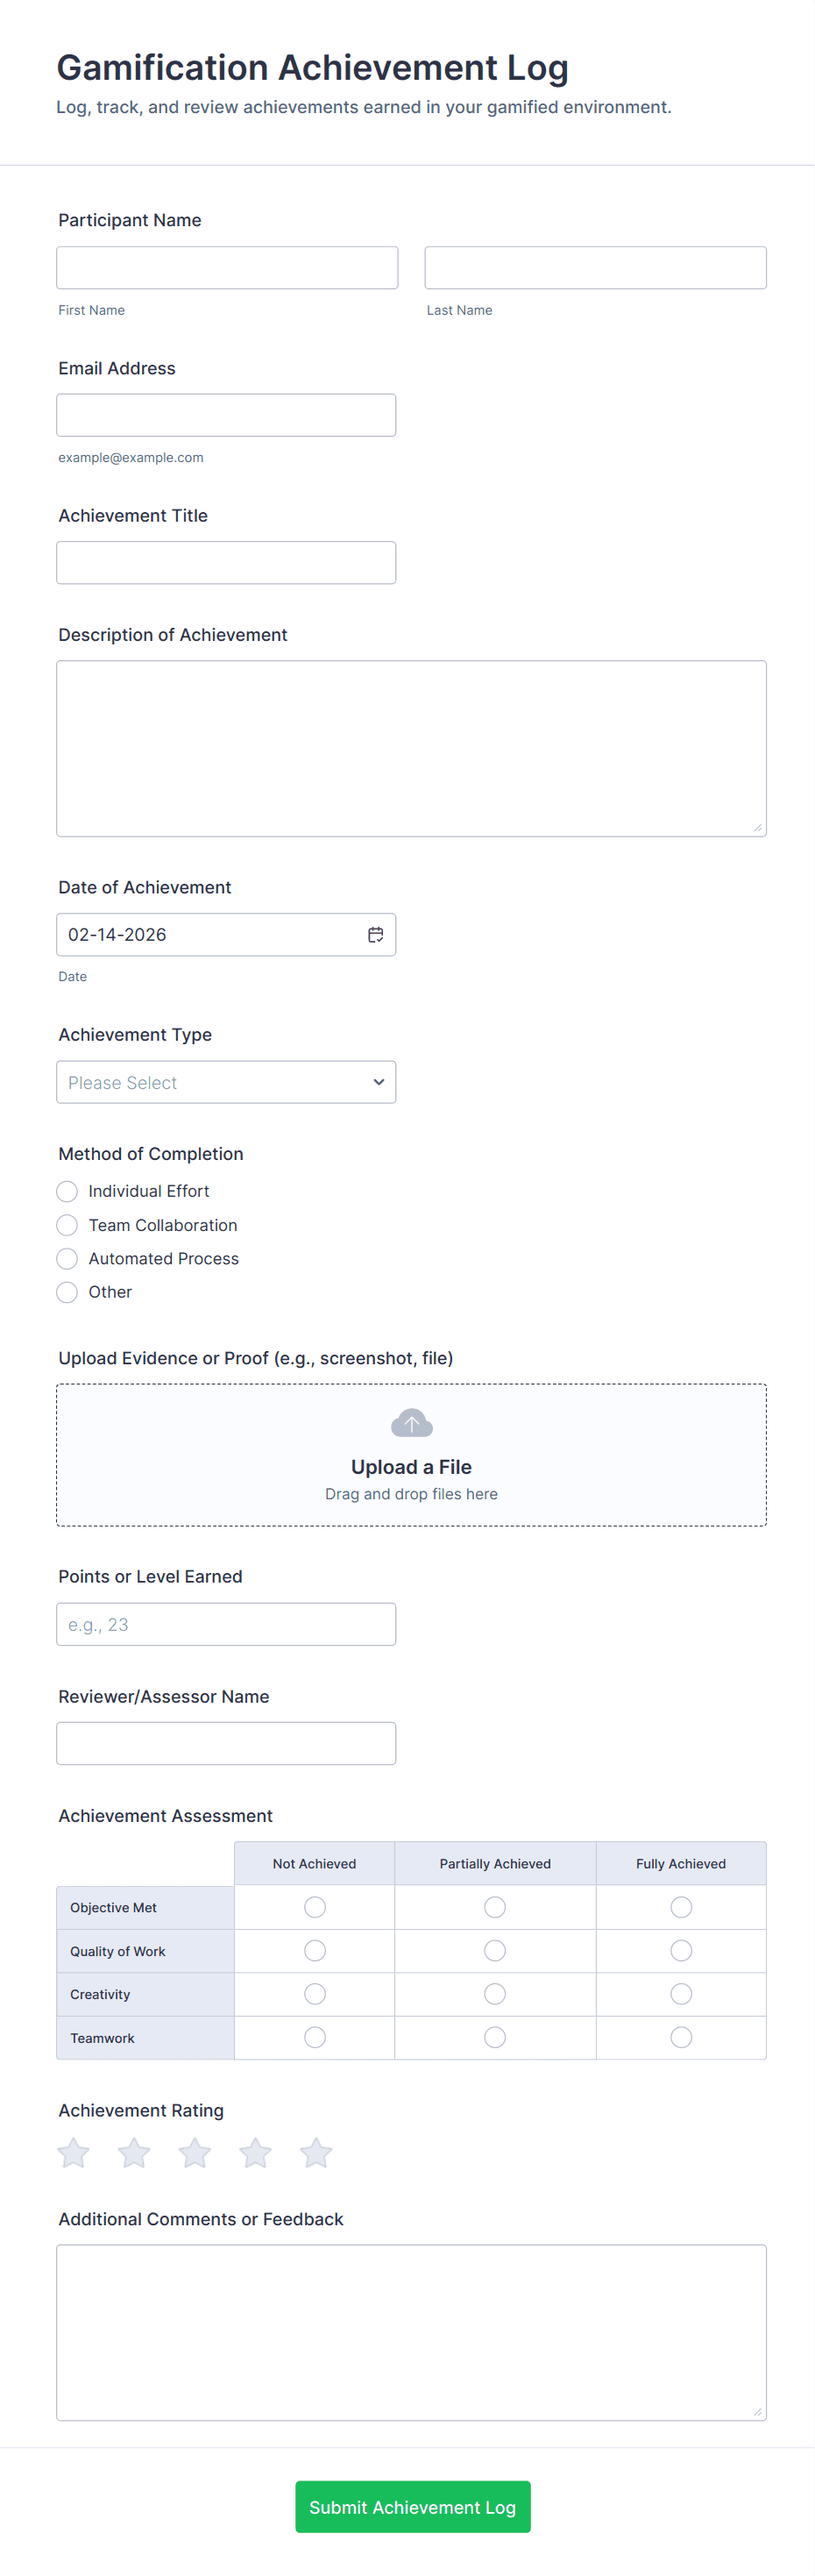Screen dimensions: 815x2576
Task: Click the Email Address text box
Action: [226, 415]
